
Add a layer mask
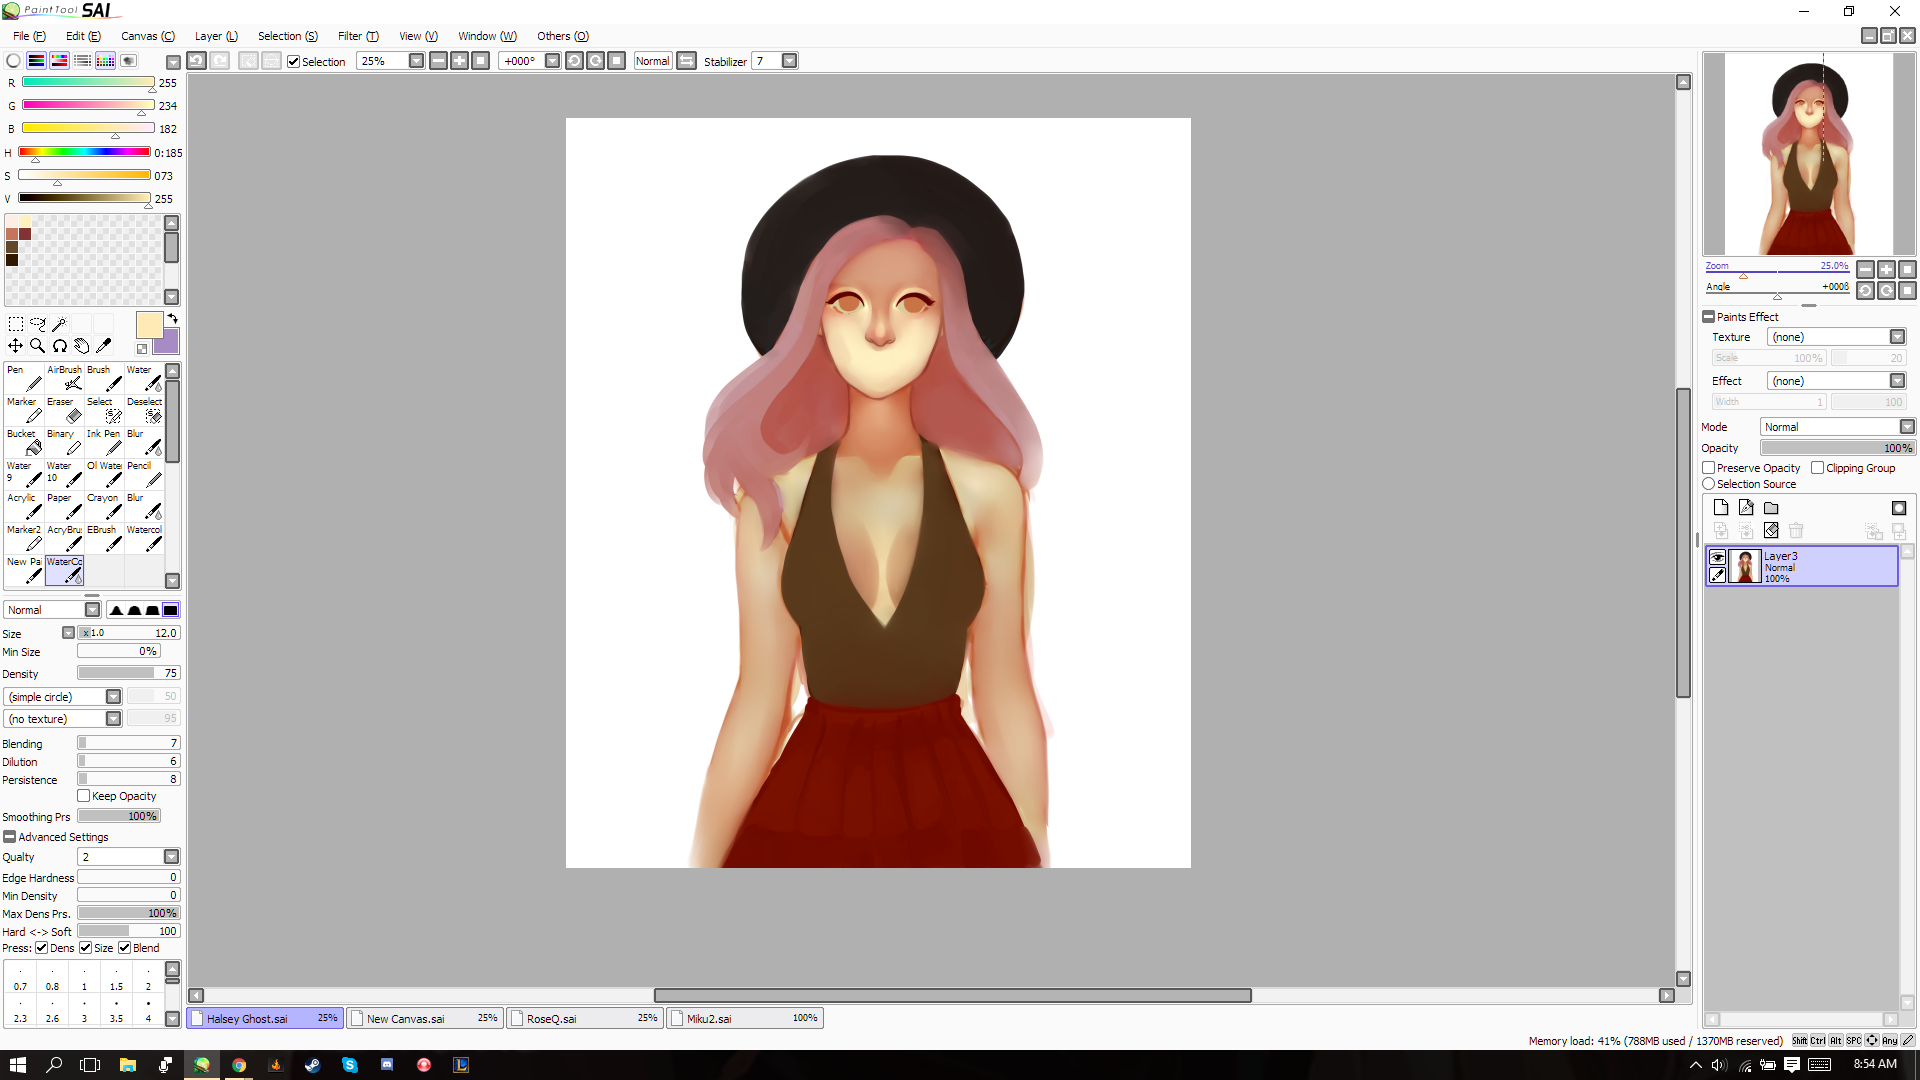click(1899, 508)
